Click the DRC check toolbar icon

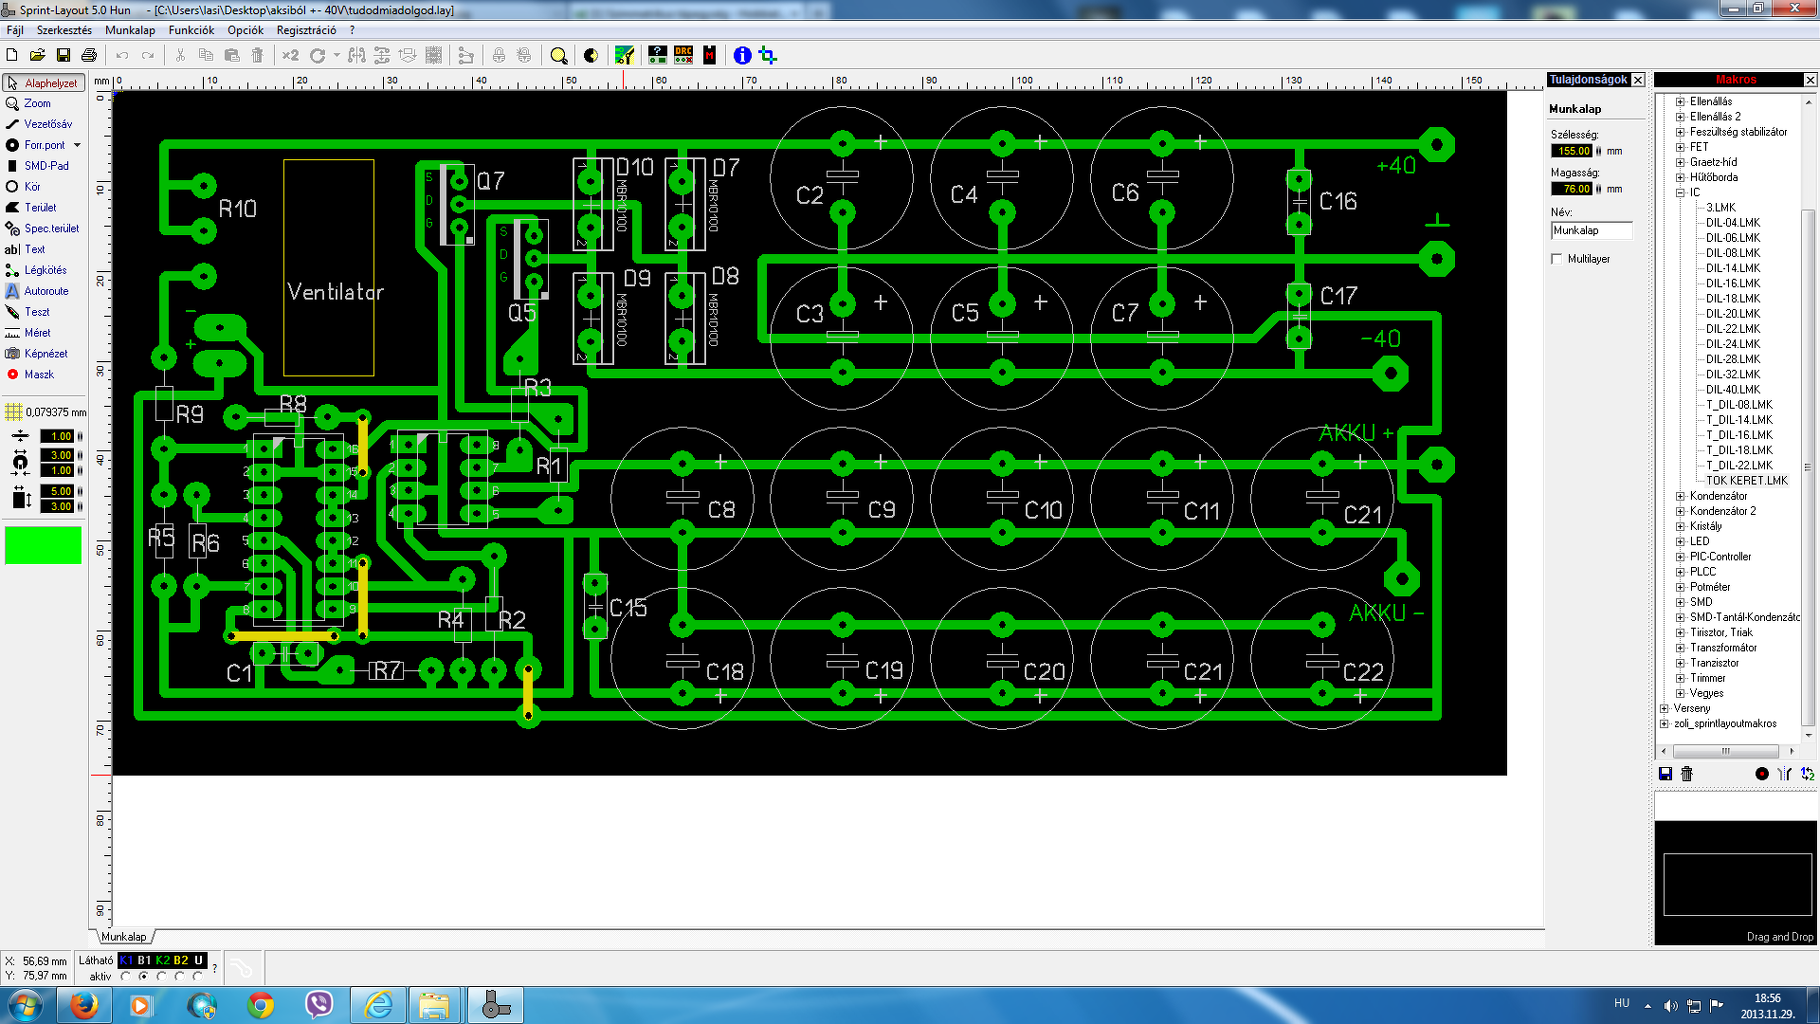[684, 55]
